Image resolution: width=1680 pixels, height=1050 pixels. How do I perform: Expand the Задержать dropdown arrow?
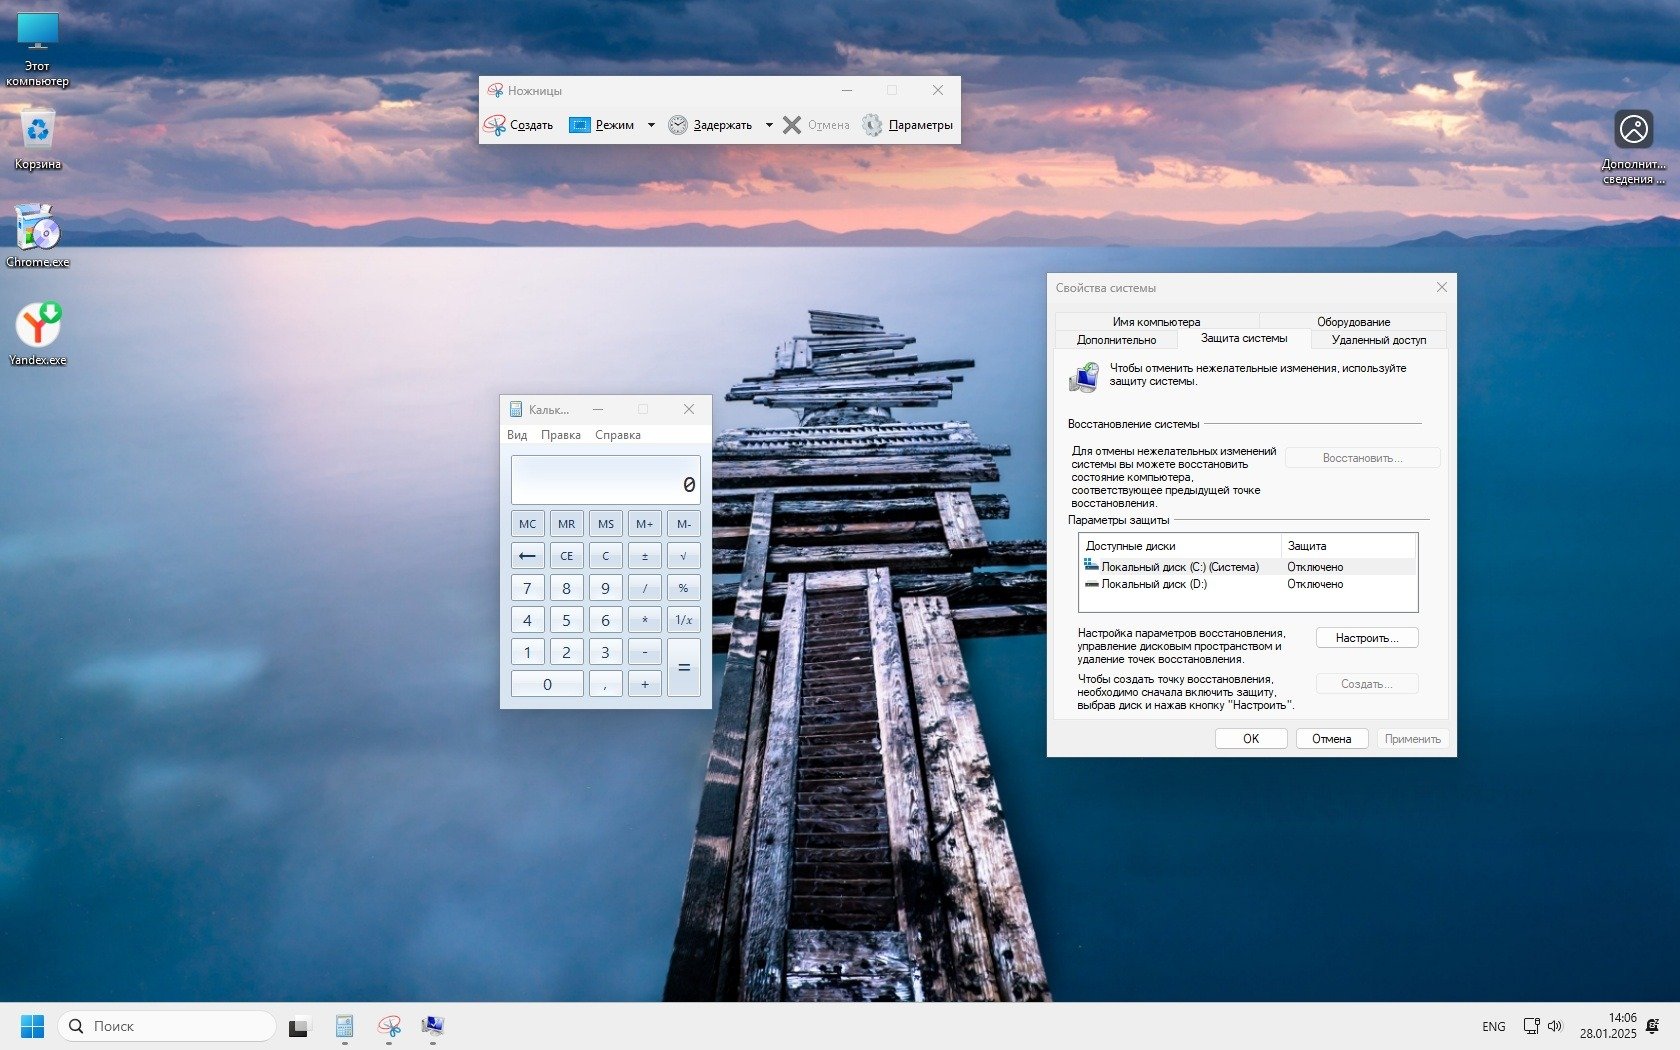pyautogui.click(x=769, y=125)
